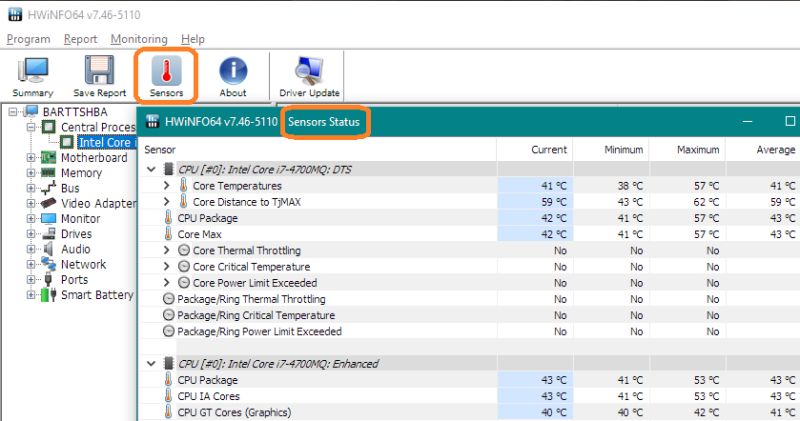Expand the Network tree node
The height and width of the screenshot is (421, 800).
point(31,264)
